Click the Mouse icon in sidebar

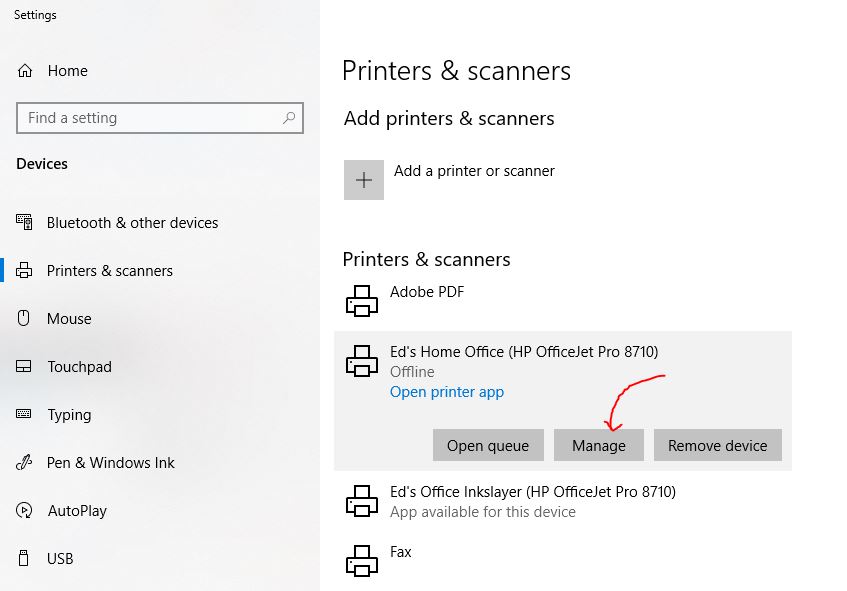tap(25, 319)
